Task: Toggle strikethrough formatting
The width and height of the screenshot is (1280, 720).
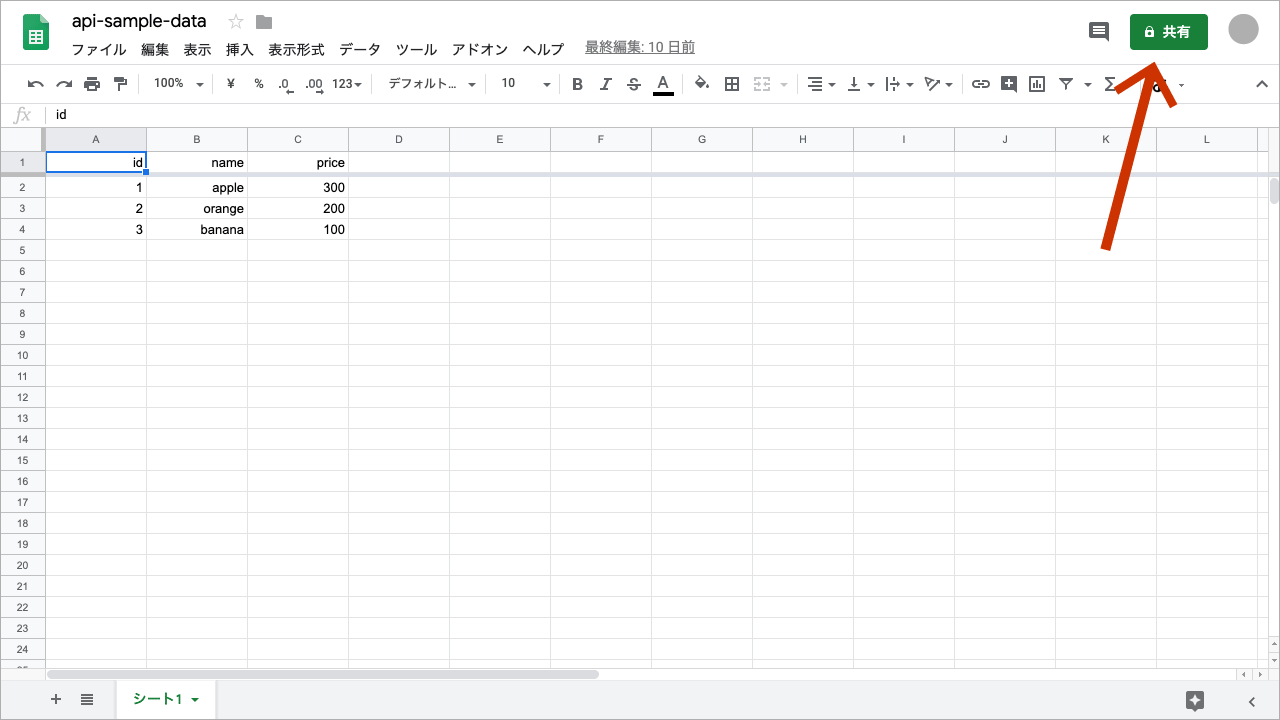Action: [634, 84]
